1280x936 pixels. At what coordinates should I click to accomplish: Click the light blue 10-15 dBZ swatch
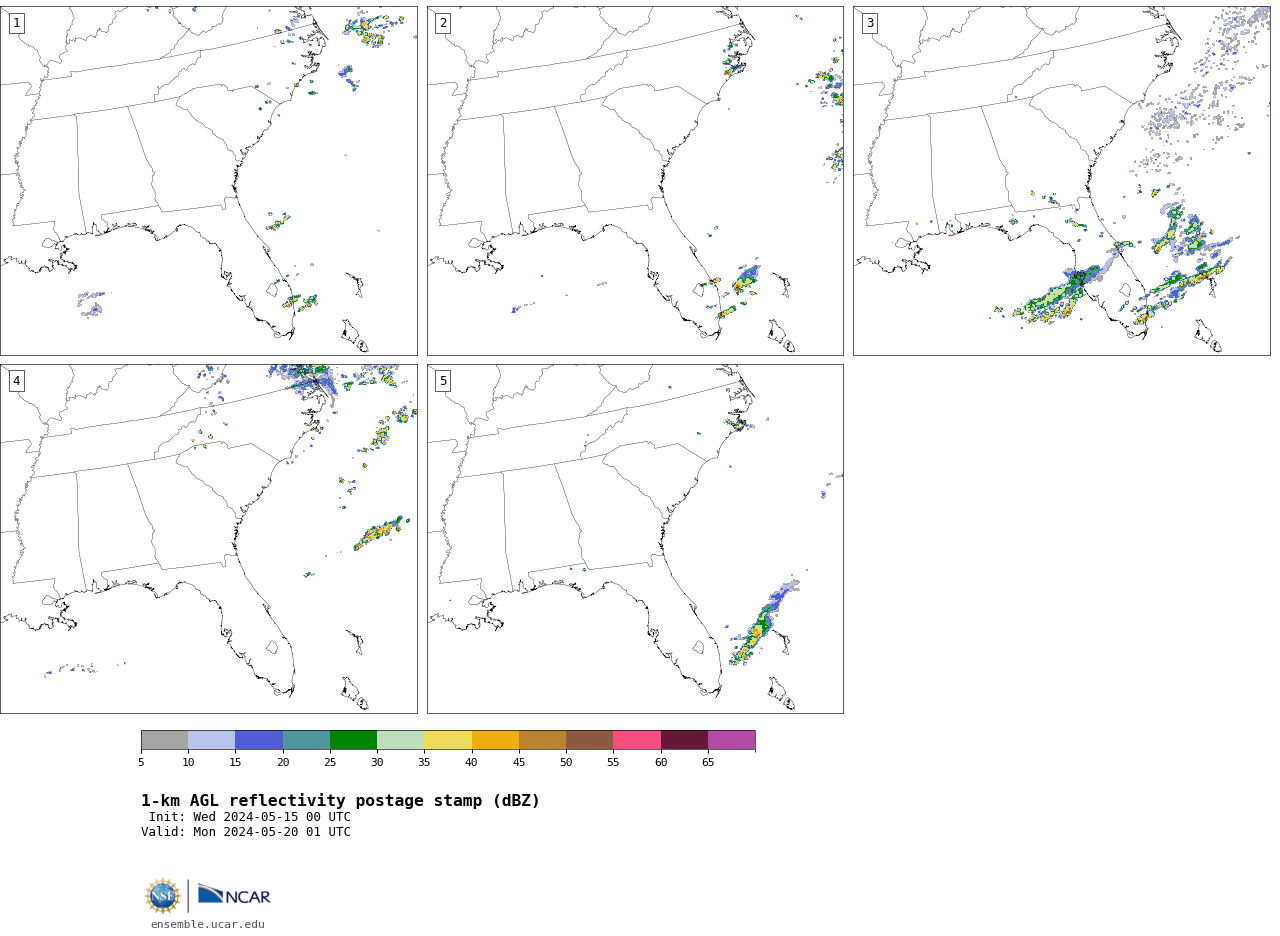[x=212, y=740]
